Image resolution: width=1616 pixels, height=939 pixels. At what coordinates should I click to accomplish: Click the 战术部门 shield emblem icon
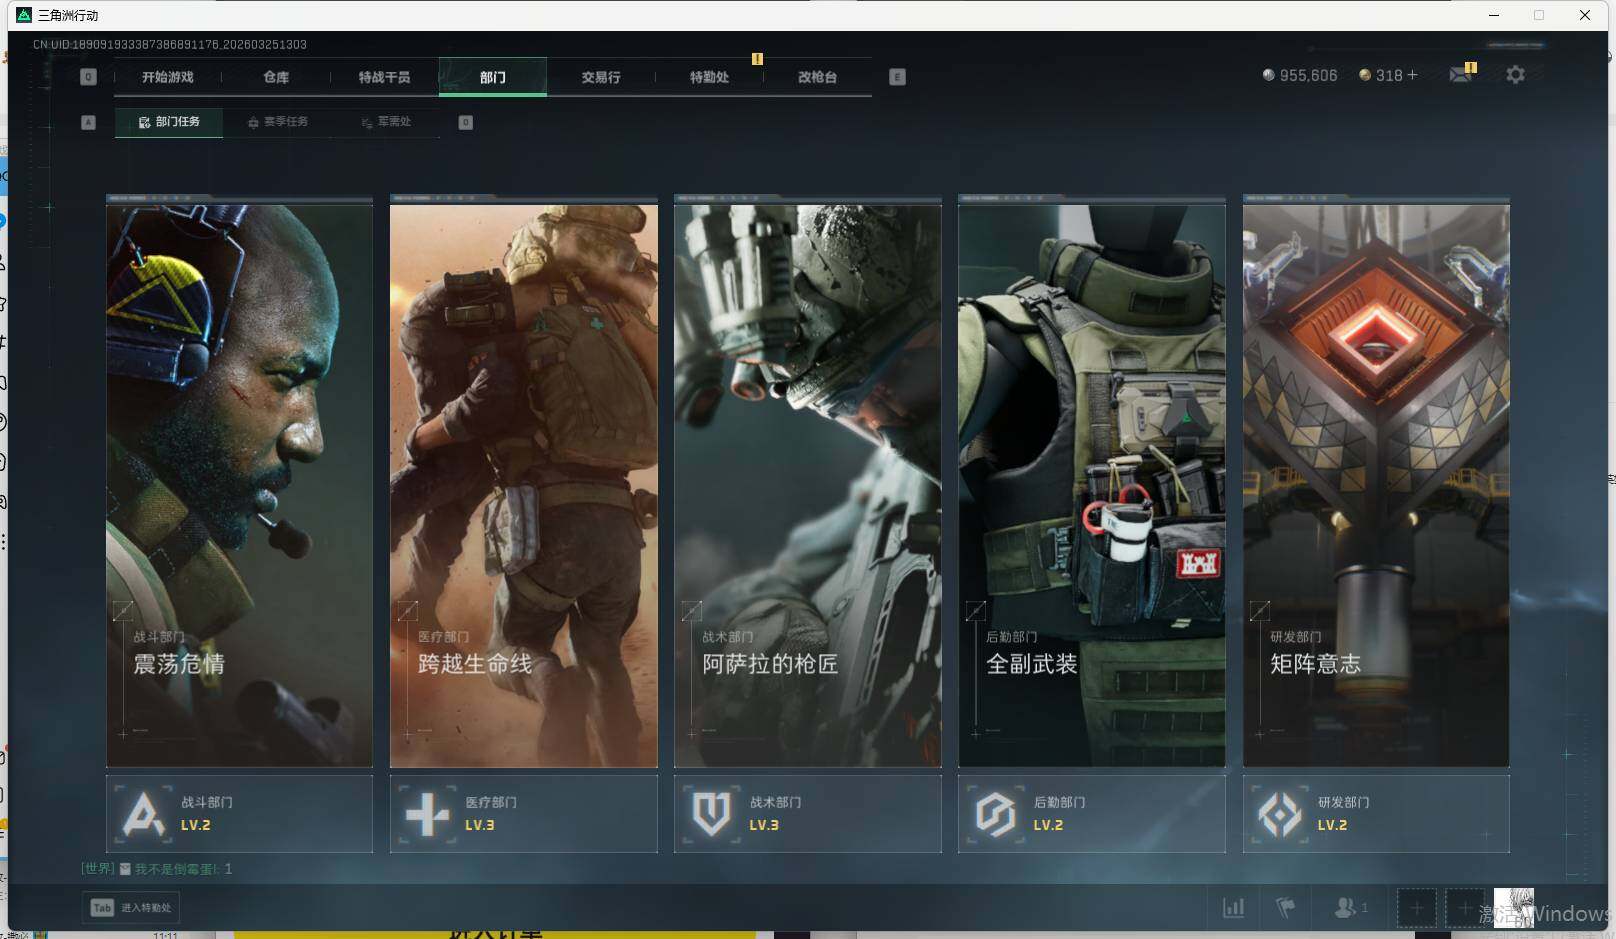pyautogui.click(x=711, y=814)
